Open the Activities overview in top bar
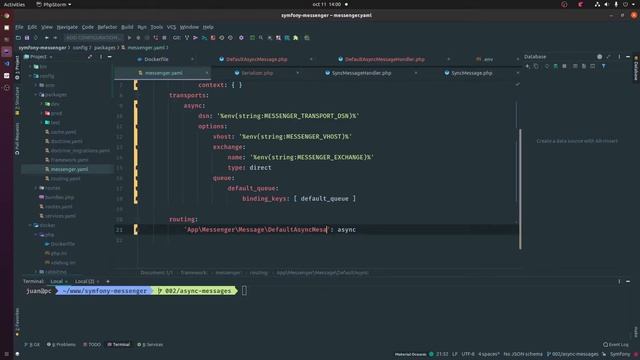This screenshot has height=360, width=640. tap(14, 4)
